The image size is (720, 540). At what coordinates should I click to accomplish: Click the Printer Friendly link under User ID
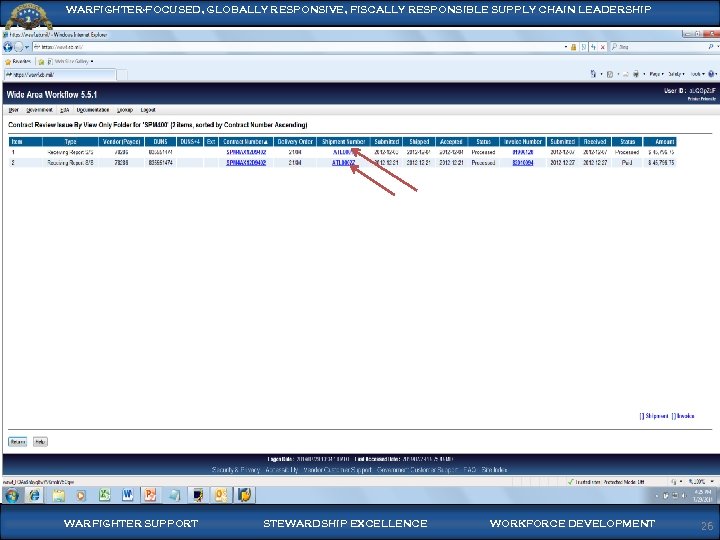(x=701, y=99)
